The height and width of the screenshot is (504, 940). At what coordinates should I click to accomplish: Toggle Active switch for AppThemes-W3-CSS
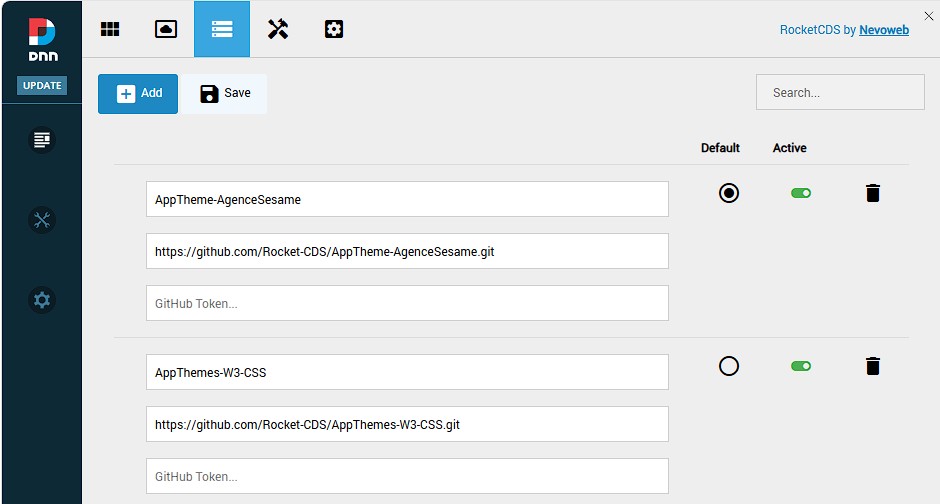pos(801,366)
